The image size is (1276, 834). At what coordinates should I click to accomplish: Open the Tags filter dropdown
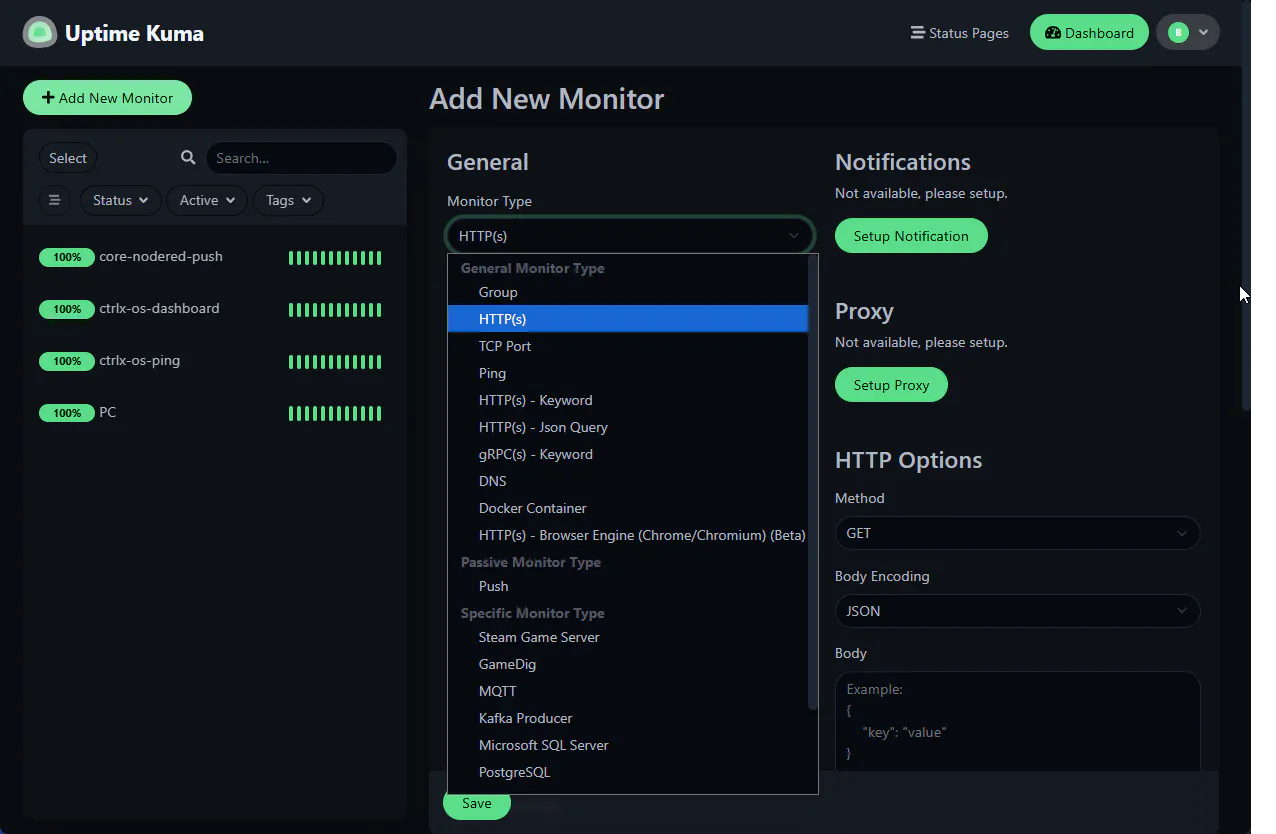(x=289, y=200)
